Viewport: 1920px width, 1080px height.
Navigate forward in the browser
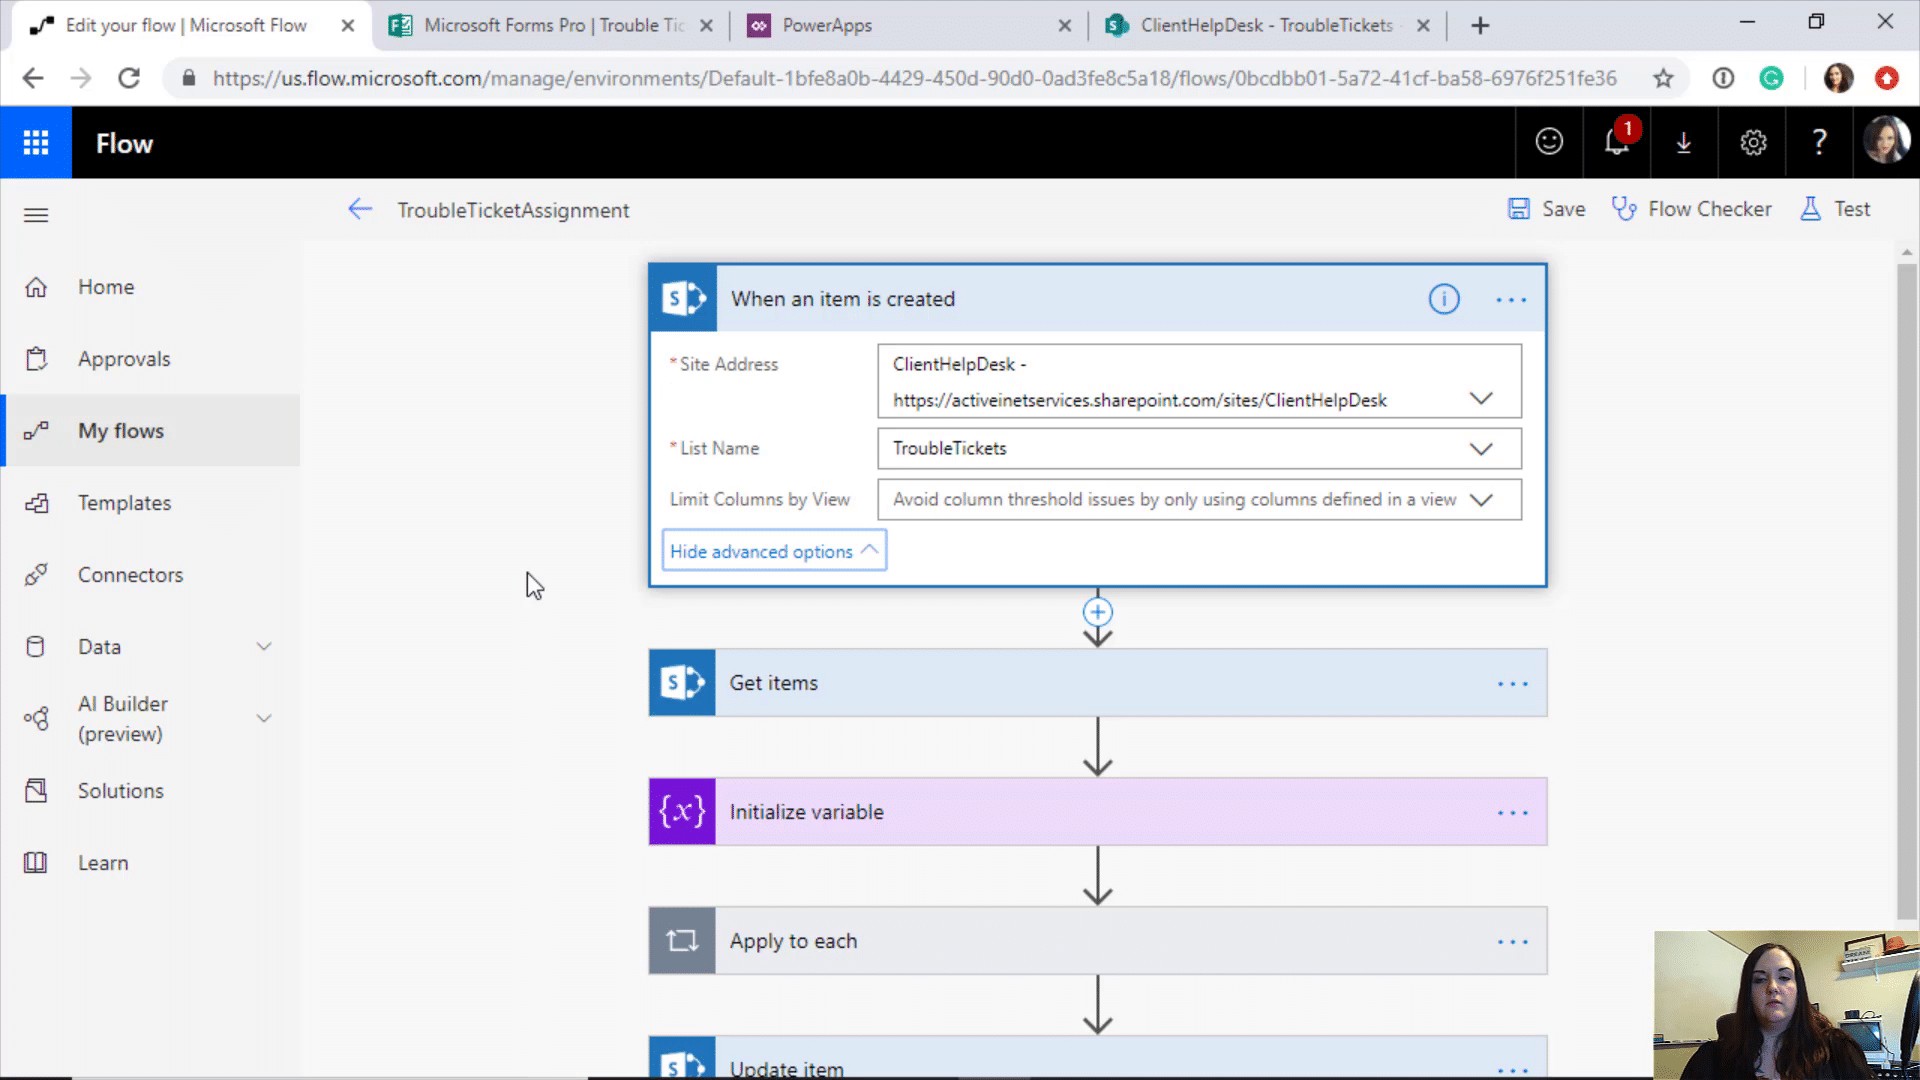point(81,78)
